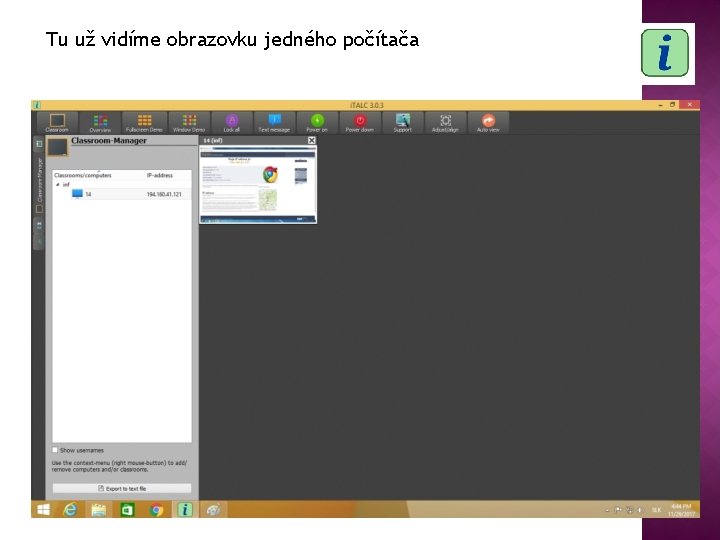The image size is (720, 540).
Task: Click the Classroom-Manager blackboard icon
Action: point(58,147)
